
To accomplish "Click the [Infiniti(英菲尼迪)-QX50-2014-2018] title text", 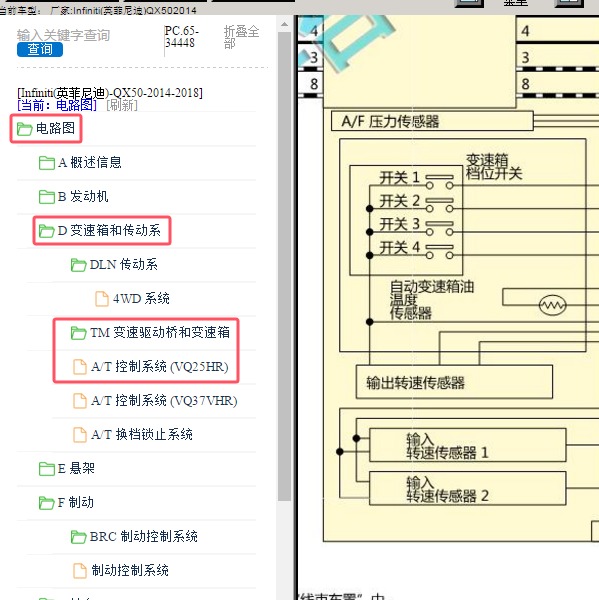I will (x=110, y=93).
